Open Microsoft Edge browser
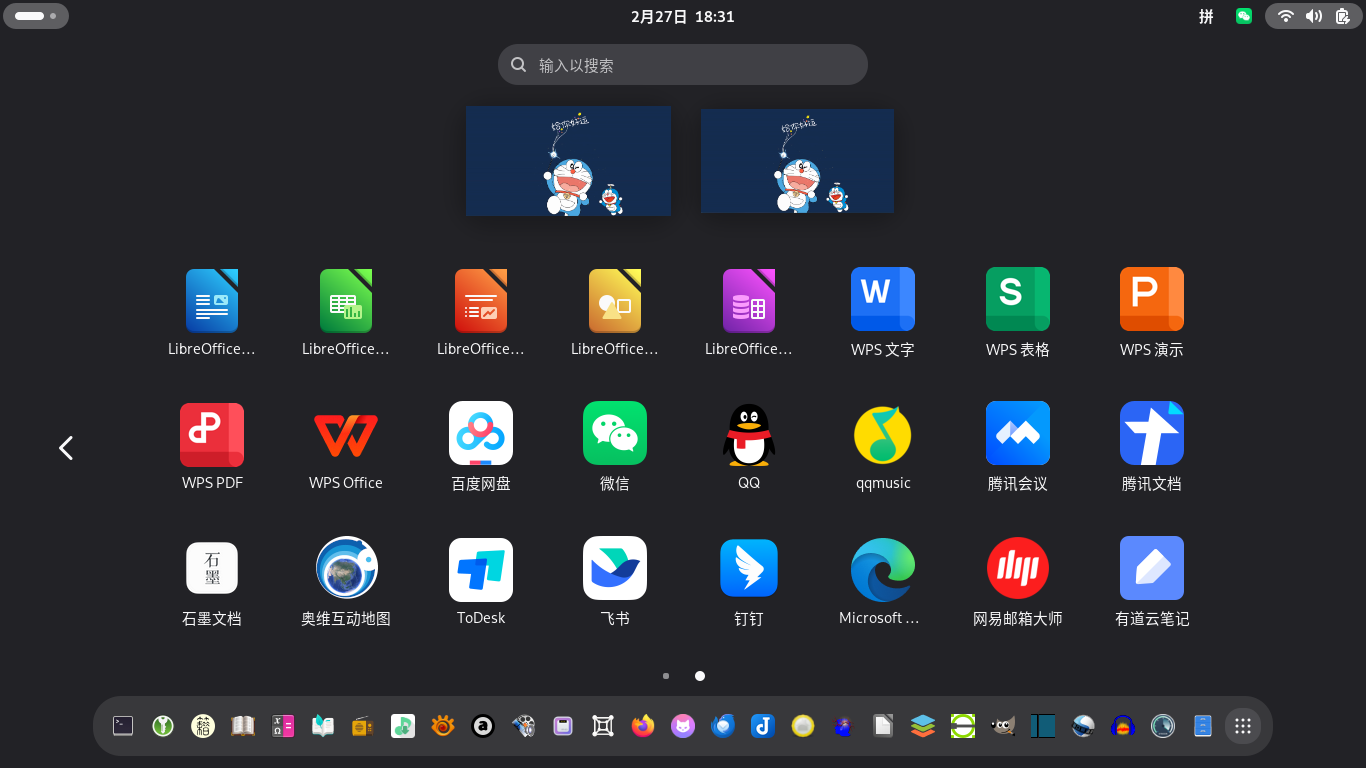Screen dimensions: 1366x768 (x=881, y=570)
